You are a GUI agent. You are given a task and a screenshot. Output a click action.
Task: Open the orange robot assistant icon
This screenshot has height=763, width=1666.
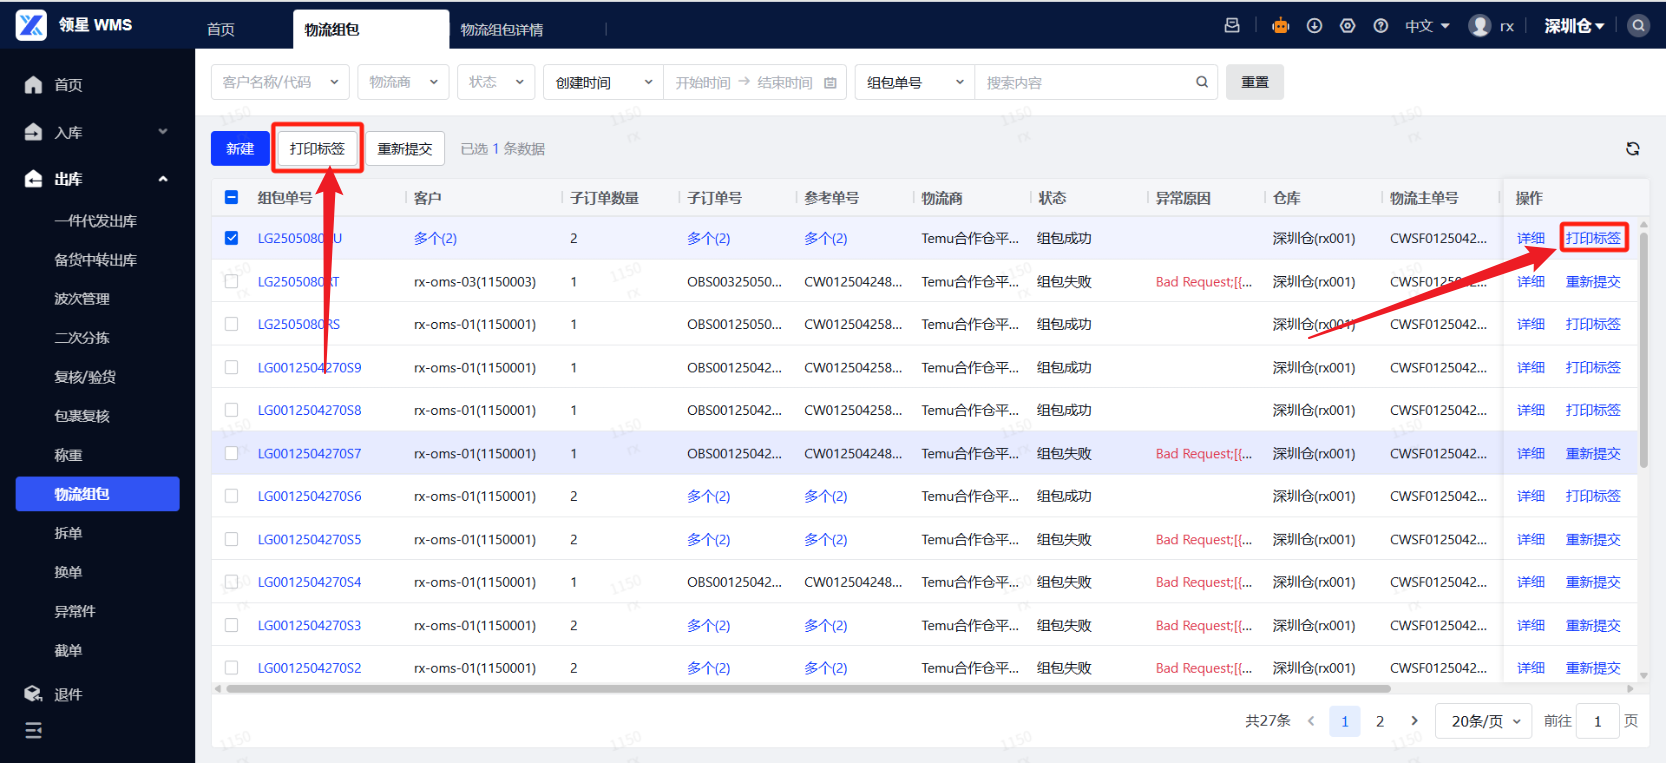1280,26
